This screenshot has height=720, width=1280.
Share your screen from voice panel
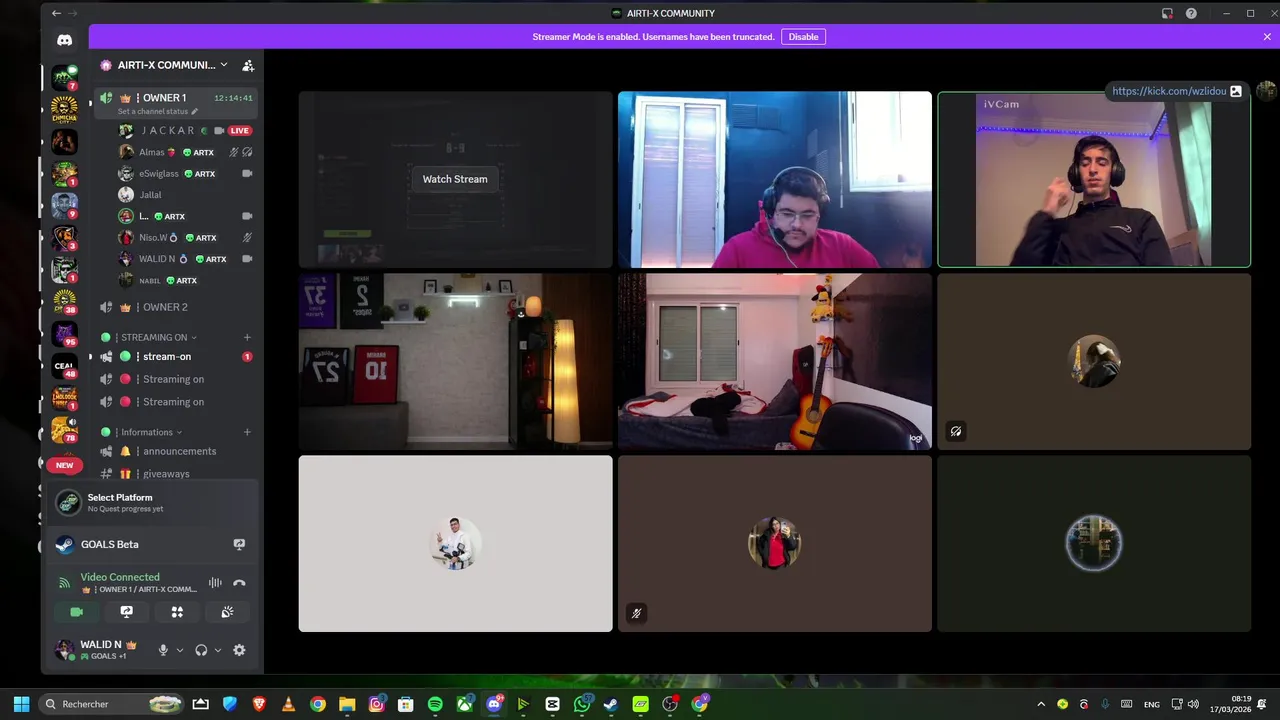pos(126,612)
